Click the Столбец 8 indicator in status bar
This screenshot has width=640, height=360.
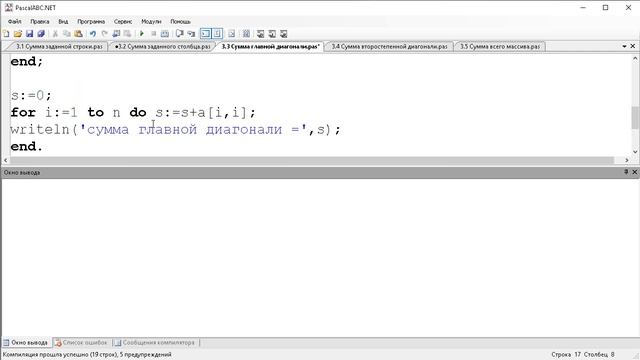599,354
